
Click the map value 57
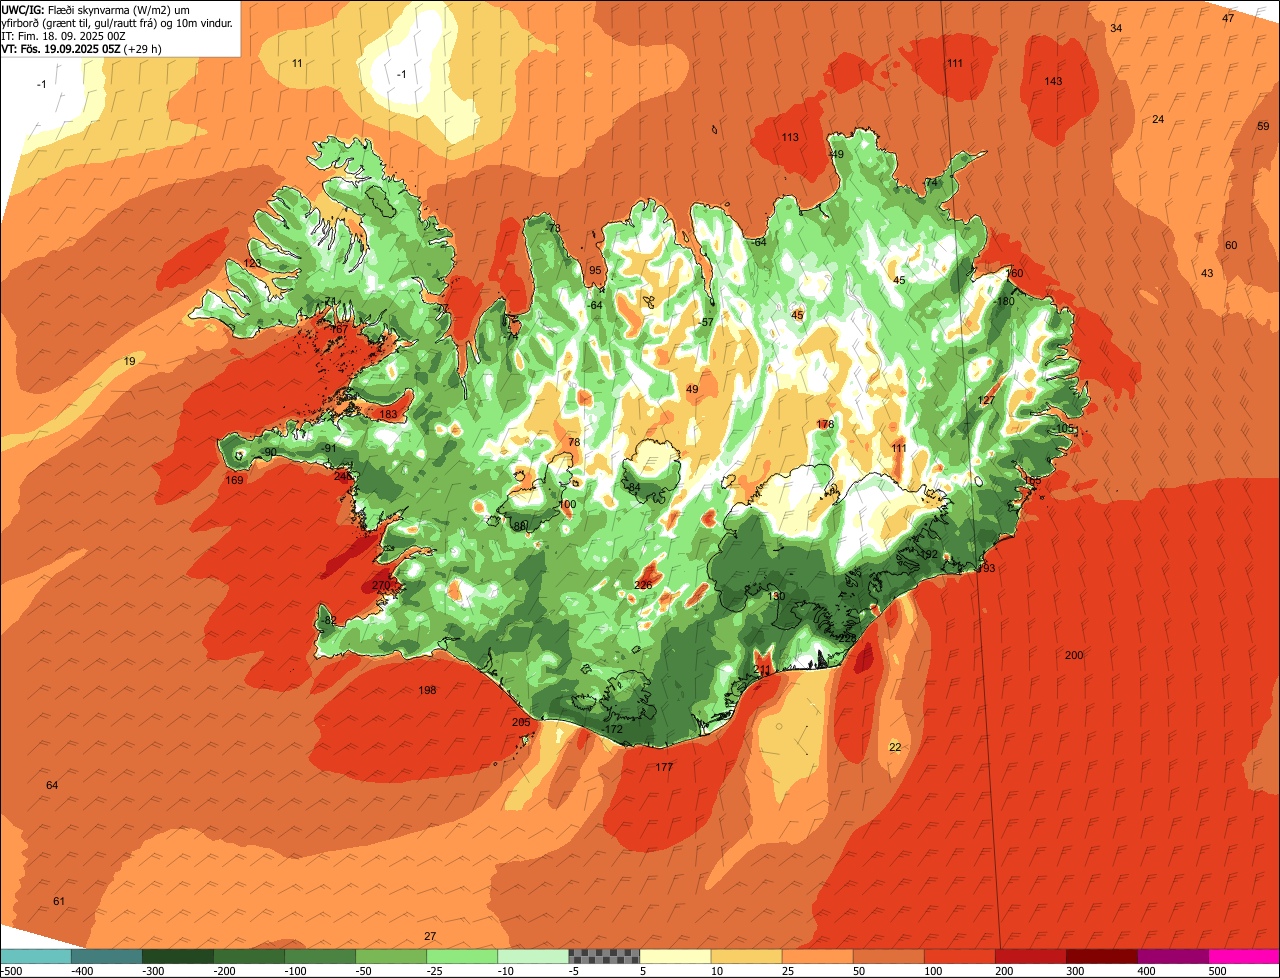pos(707,322)
